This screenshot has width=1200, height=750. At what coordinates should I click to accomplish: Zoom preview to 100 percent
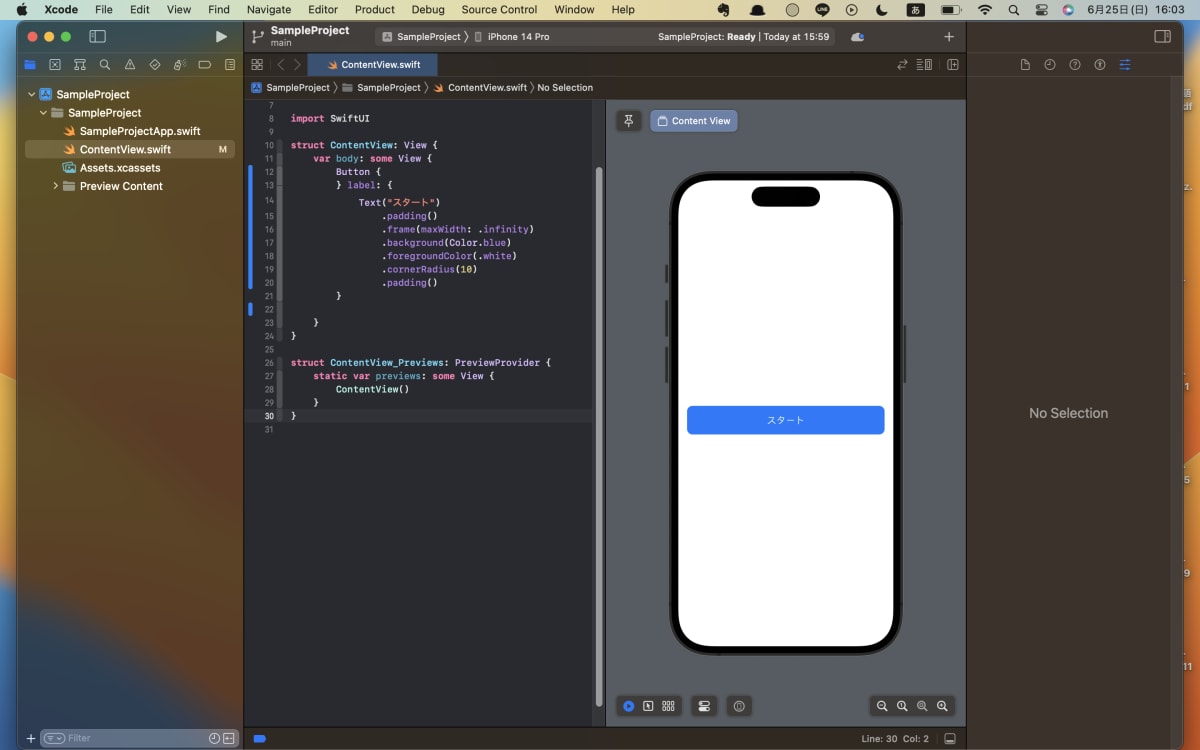tap(902, 706)
